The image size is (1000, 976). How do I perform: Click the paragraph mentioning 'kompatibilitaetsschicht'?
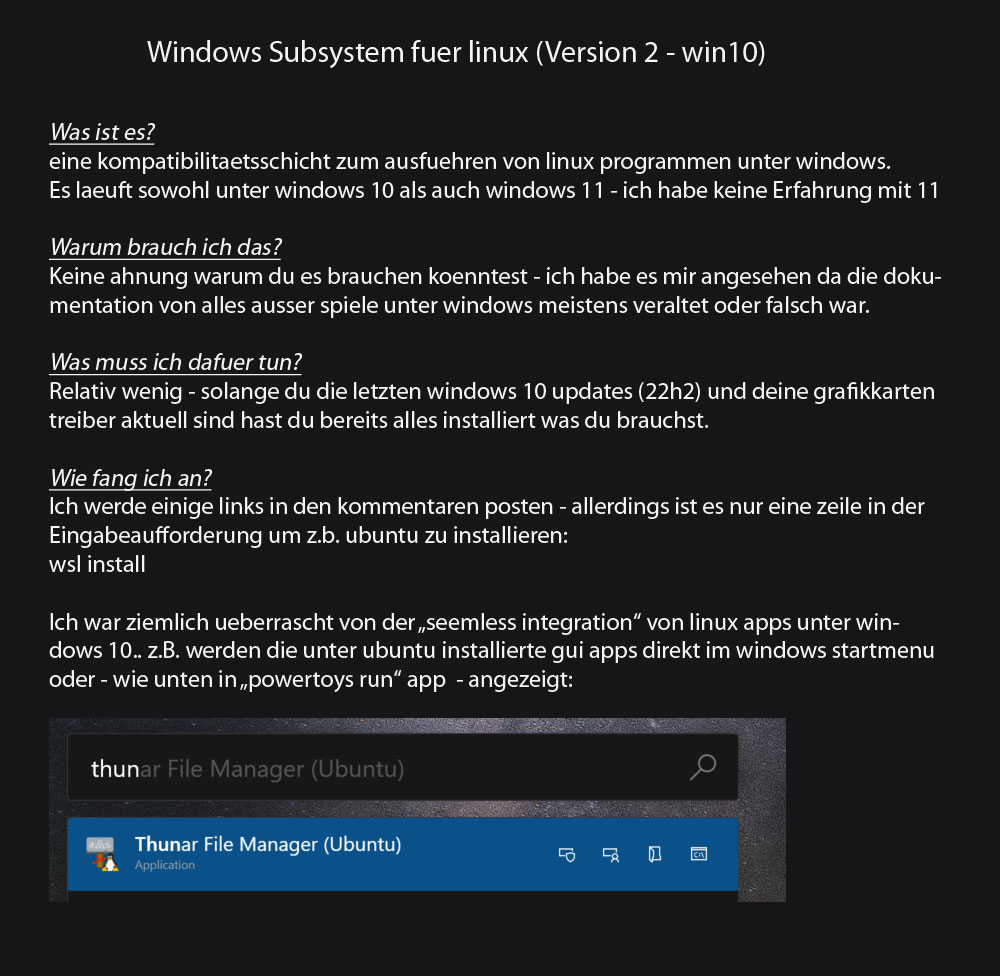click(x=494, y=175)
